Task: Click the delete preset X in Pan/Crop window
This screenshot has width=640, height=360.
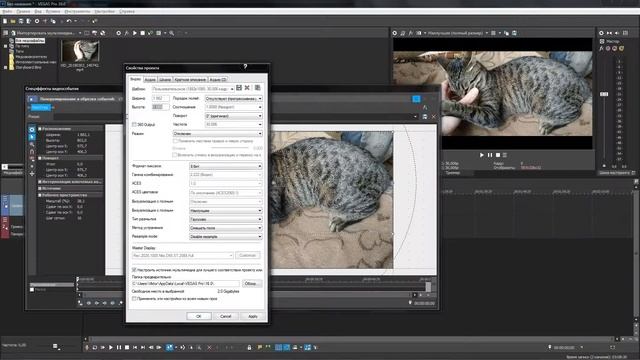Action: coord(433,117)
